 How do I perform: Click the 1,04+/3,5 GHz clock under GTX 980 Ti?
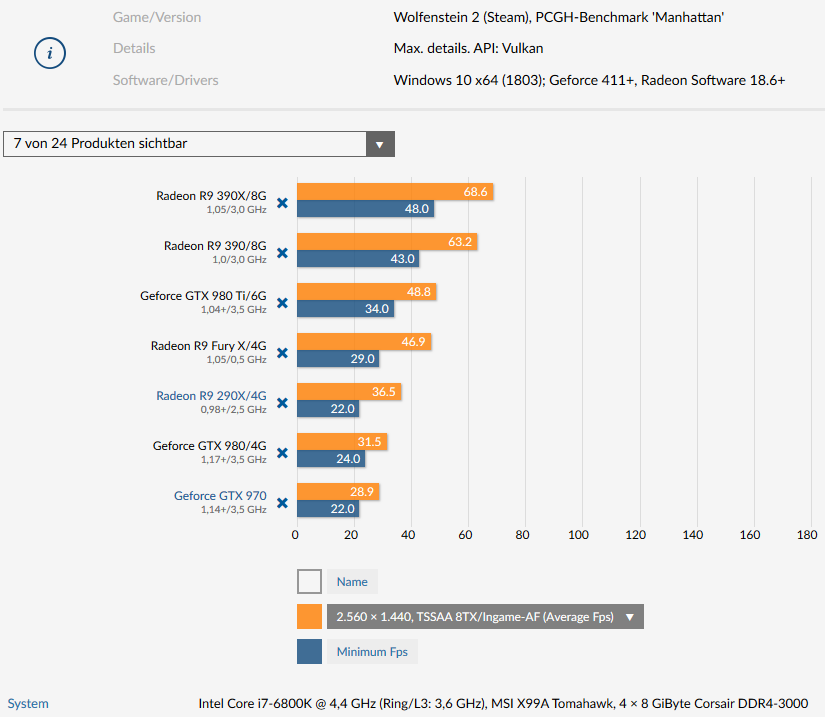coord(234,309)
